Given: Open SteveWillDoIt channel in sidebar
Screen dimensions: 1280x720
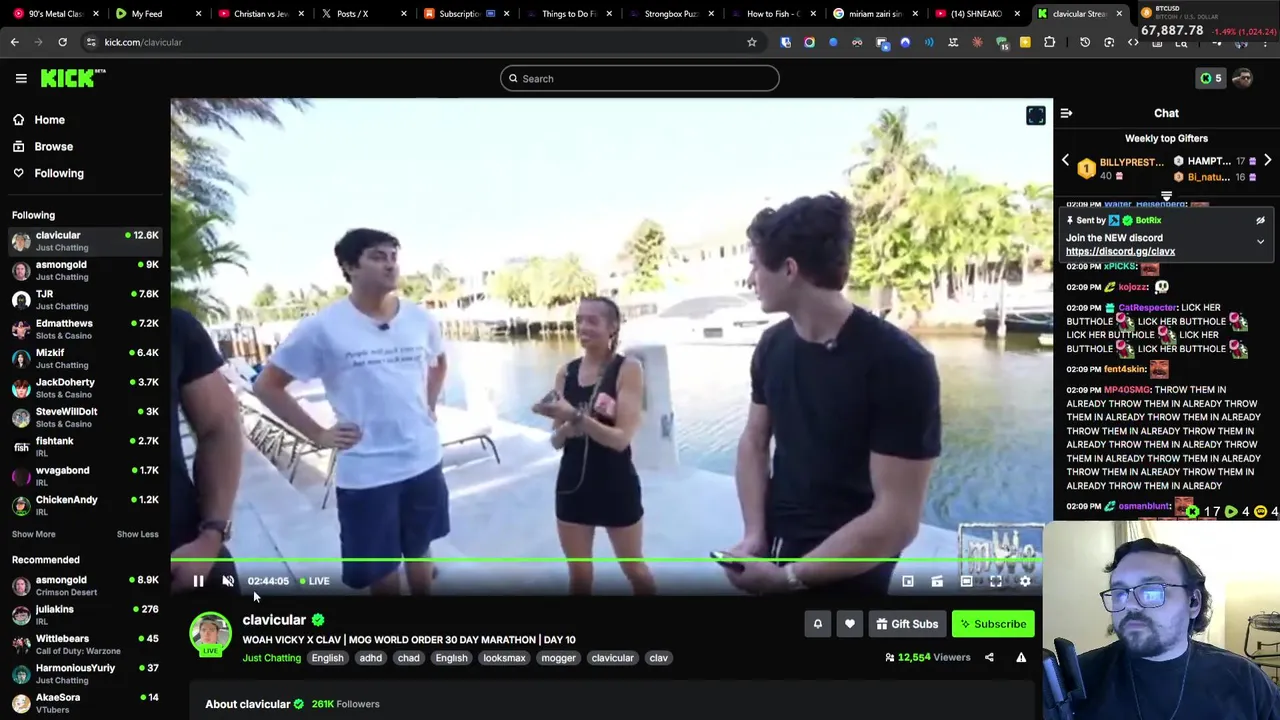Looking at the screenshot, I should tap(85, 417).
